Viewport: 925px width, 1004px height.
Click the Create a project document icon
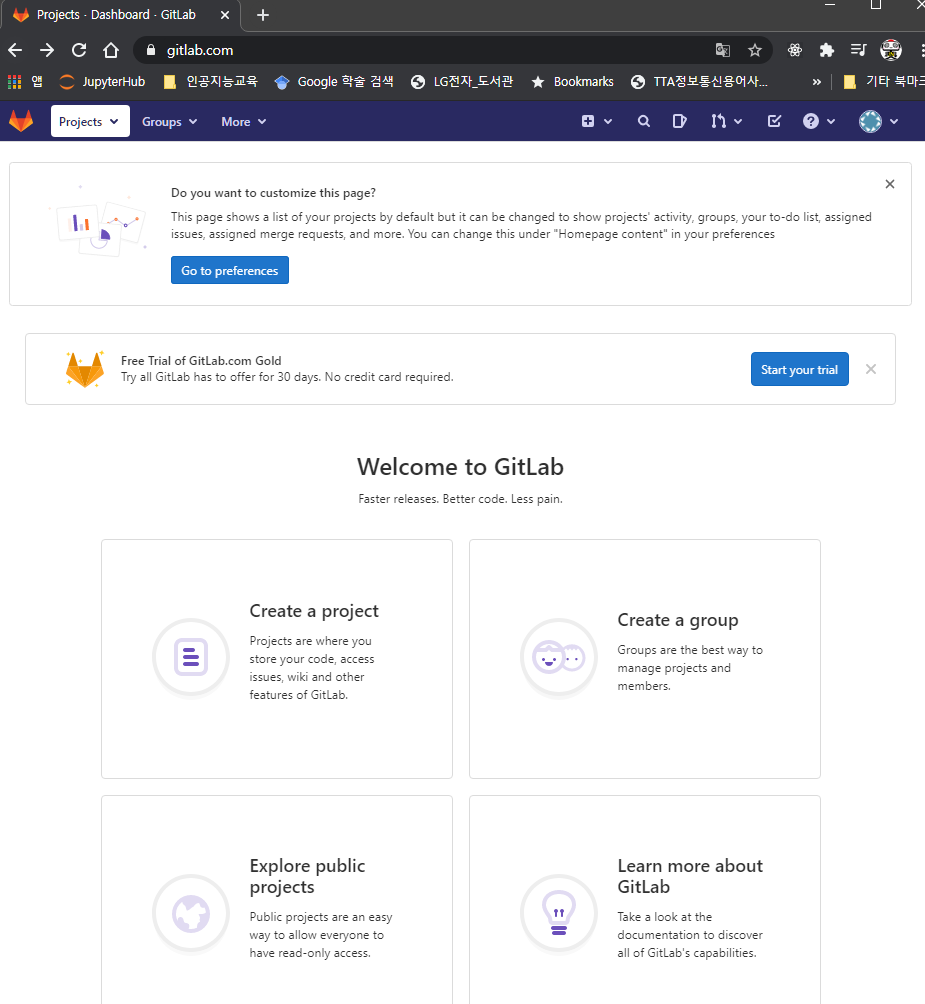click(x=191, y=657)
